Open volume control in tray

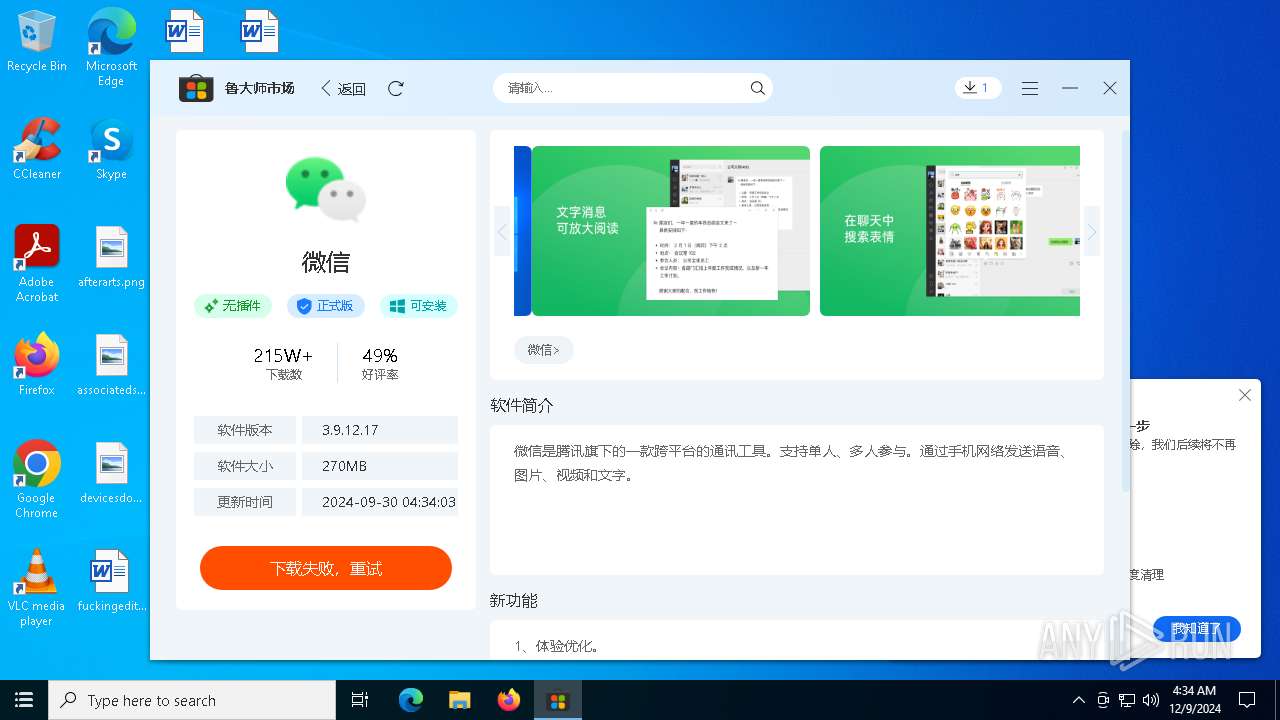pyautogui.click(x=1151, y=700)
